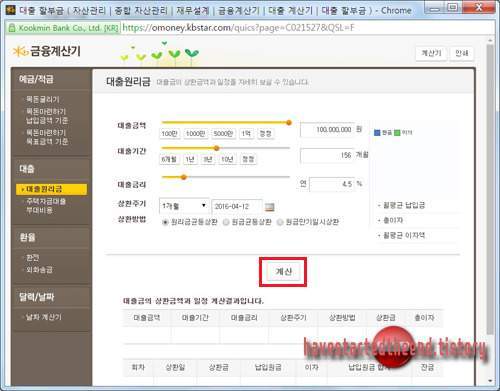Click the 회차 column header
Screen dimensions: 500x391
(x=138, y=367)
